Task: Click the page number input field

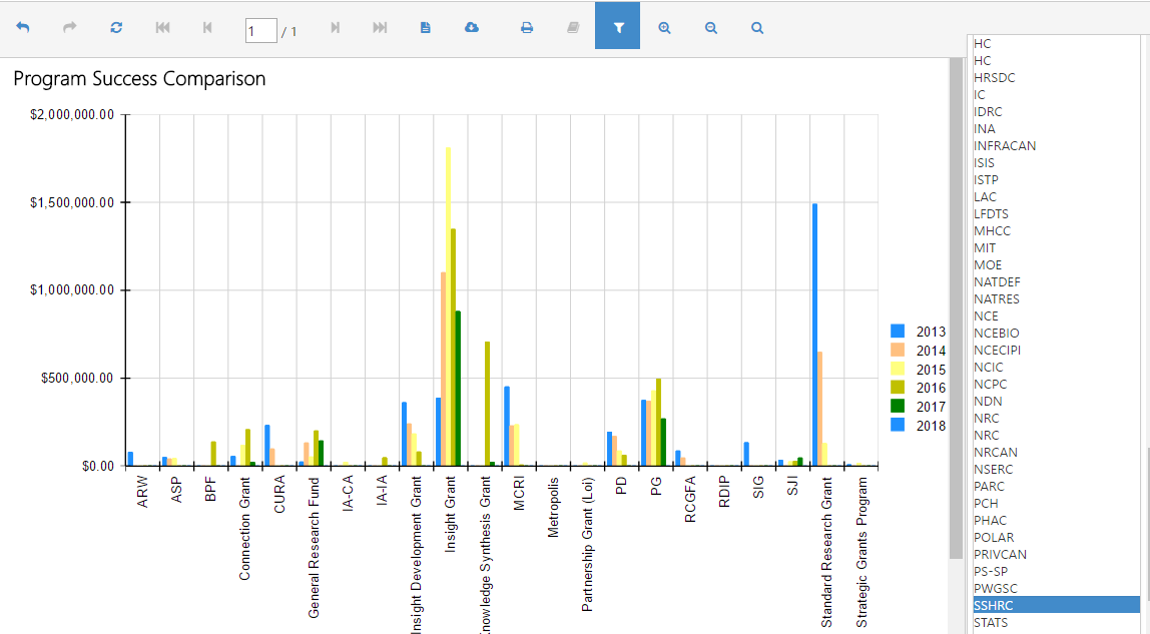Action: point(261,31)
